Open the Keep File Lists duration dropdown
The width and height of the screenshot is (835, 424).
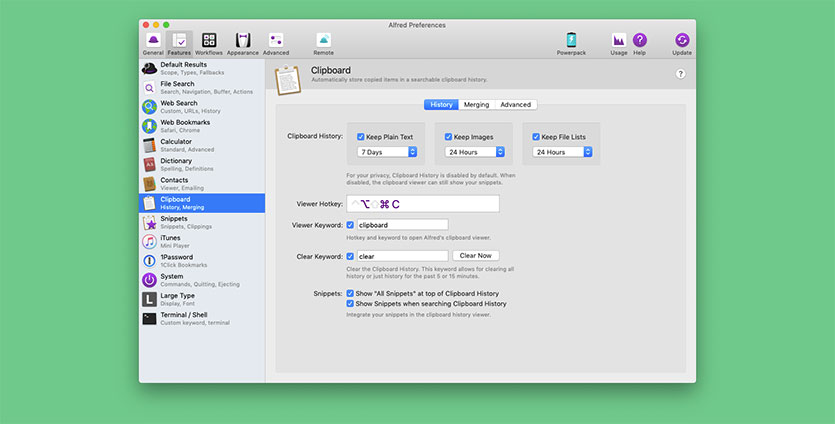[x=562, y=152]
